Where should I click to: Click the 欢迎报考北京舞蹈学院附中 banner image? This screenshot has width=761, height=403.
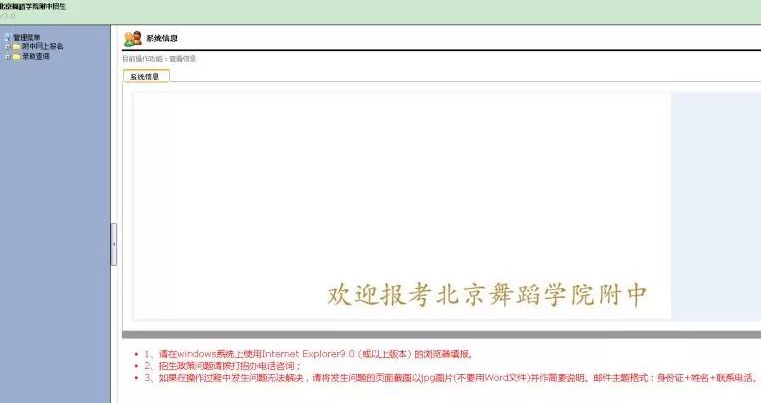pos(402,206)
